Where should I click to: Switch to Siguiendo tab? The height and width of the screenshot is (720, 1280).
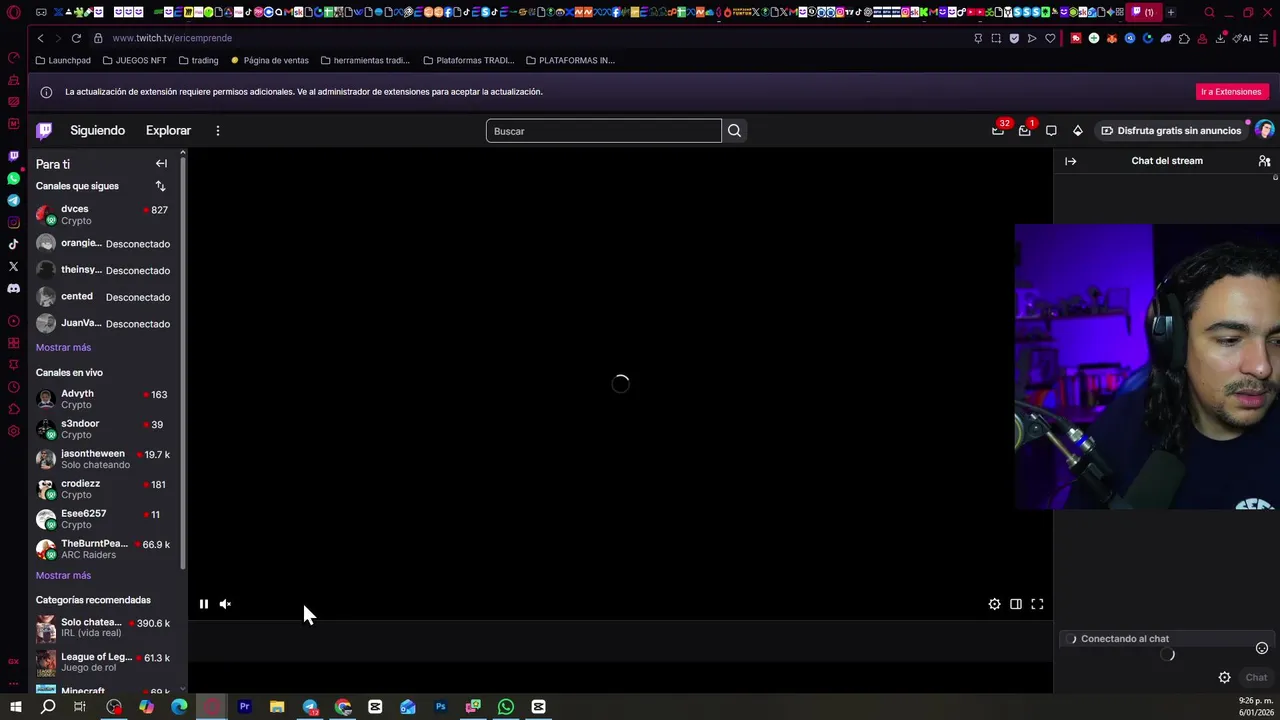click(x=97, y=131)
